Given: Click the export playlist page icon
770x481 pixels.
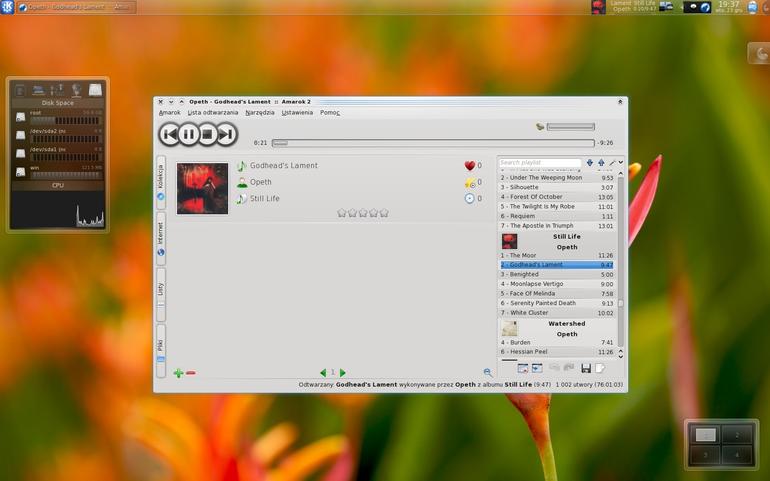Looking at the screenshot, I should tap(600, 368).
